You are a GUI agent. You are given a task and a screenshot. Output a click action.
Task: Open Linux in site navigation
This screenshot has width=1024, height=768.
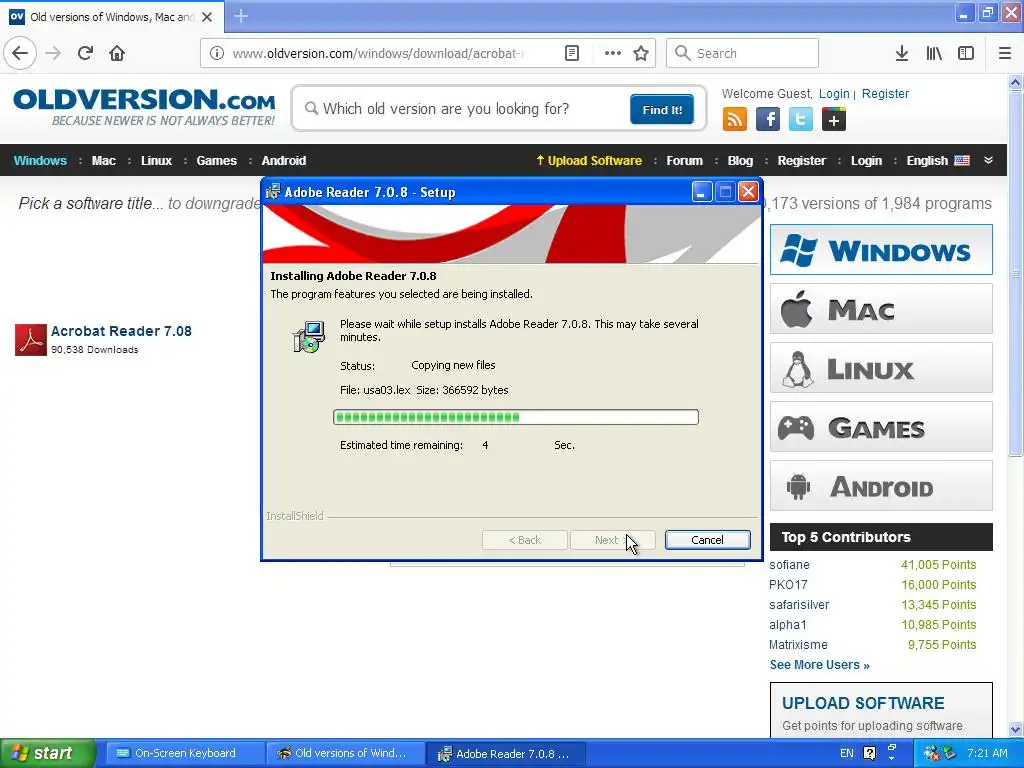[x=156, y=160]
